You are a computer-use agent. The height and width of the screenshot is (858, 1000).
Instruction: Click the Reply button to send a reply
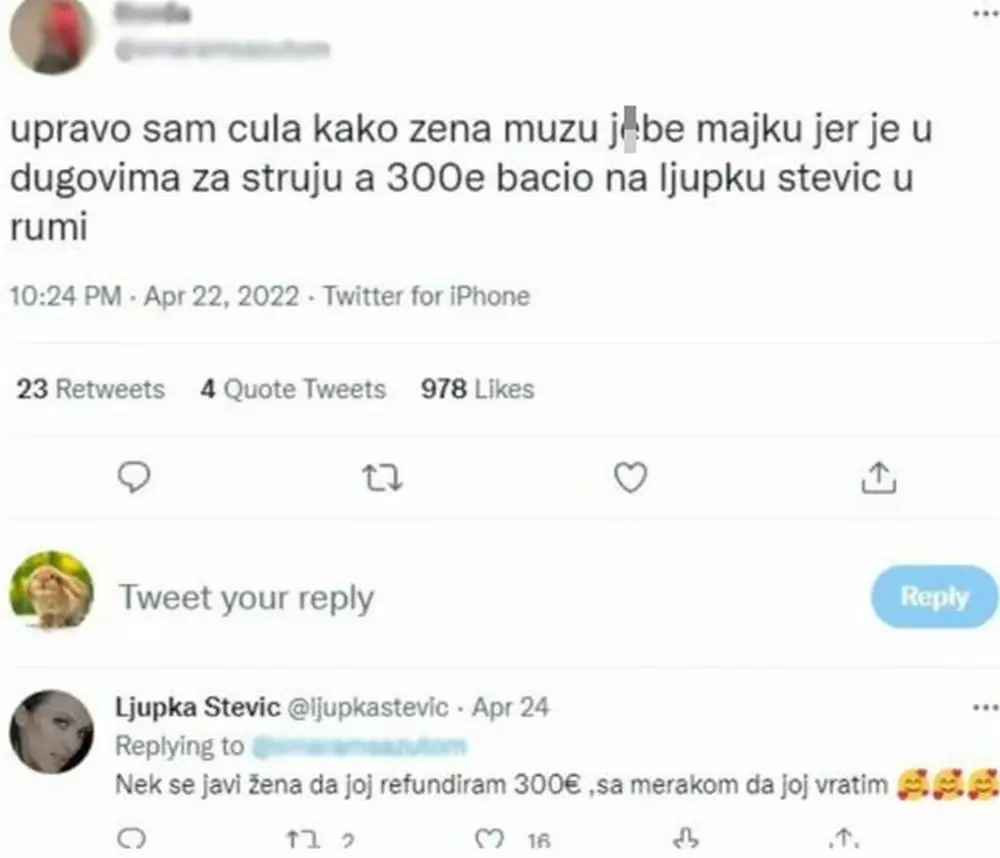[933, 597]
